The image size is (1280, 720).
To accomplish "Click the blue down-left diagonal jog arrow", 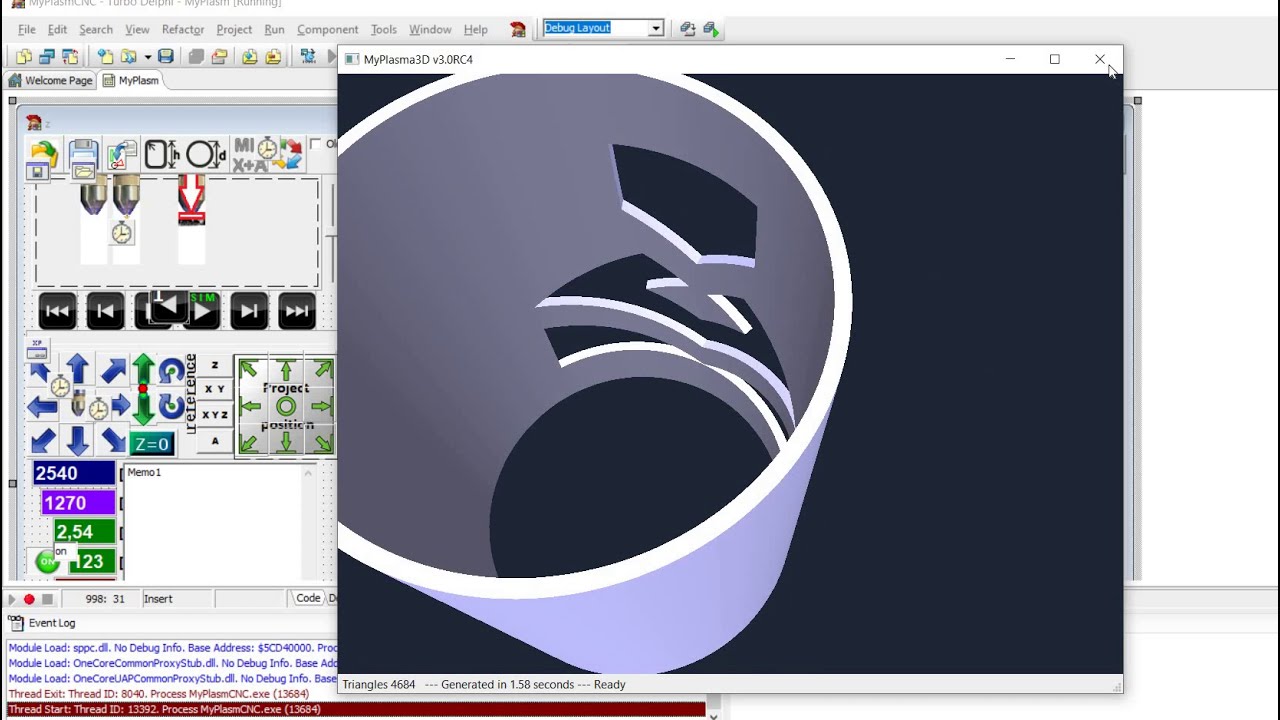I will [43, 441].
